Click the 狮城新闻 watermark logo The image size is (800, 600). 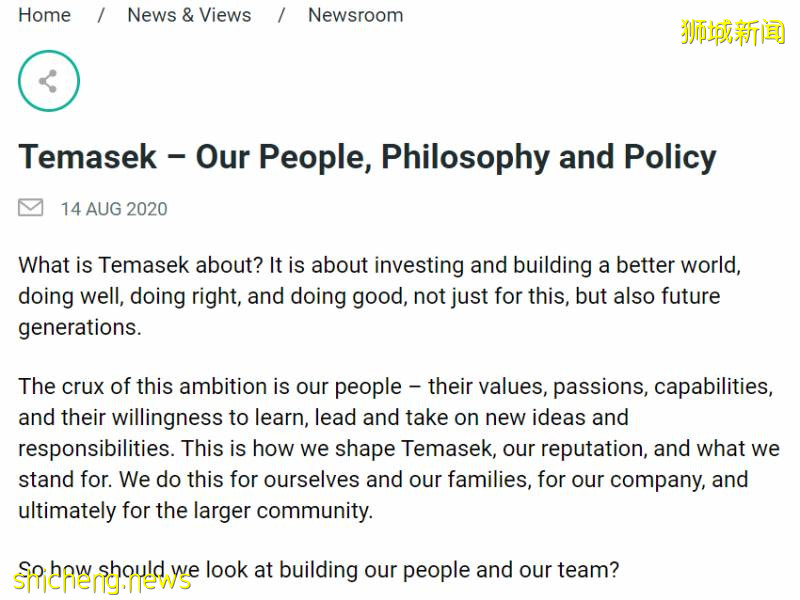(732, 32)
